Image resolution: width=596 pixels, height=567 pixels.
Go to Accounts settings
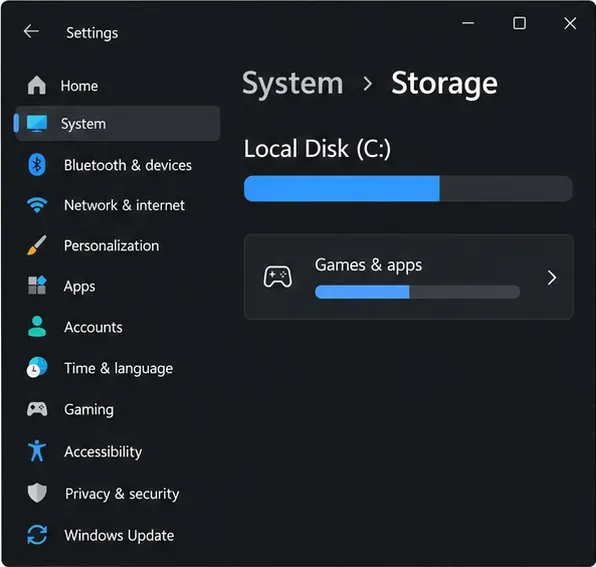coord(117,327)
